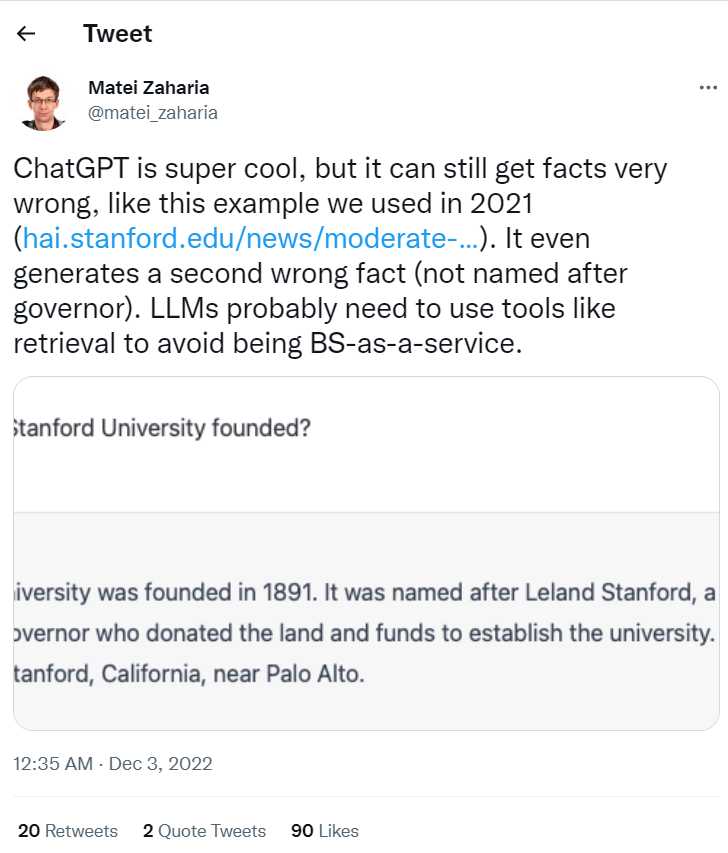Click the Stanford University founded question text
Viewport: 728px width, 853px height.
(x=162, y=429)
